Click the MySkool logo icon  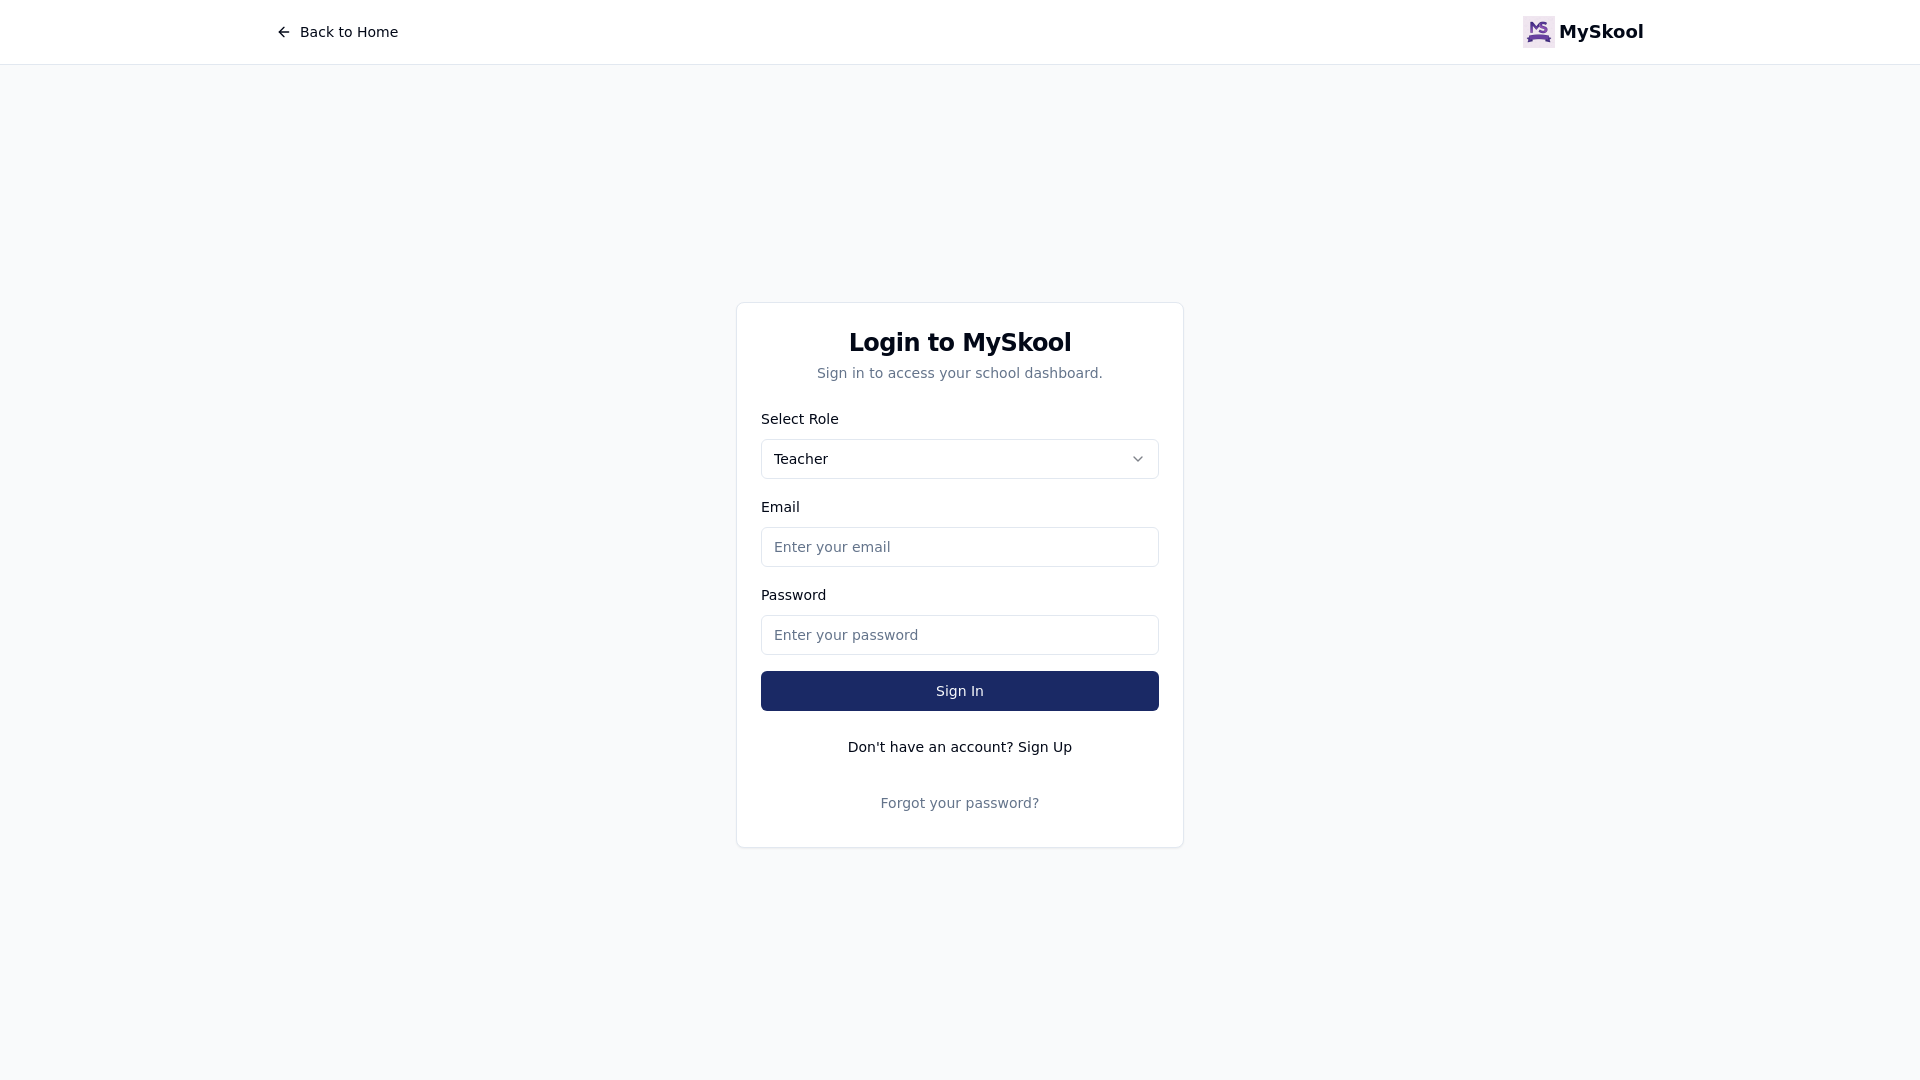[x=1538, y=32]
